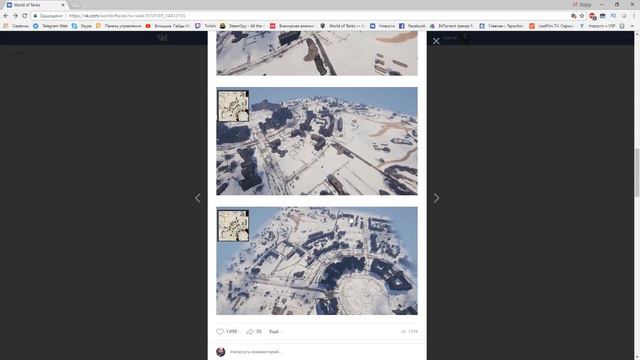Image resolution: width=640 pixels, height=360 pixels.
Task: Click the profile name in the window title bar
Action: tap(582, 4)
